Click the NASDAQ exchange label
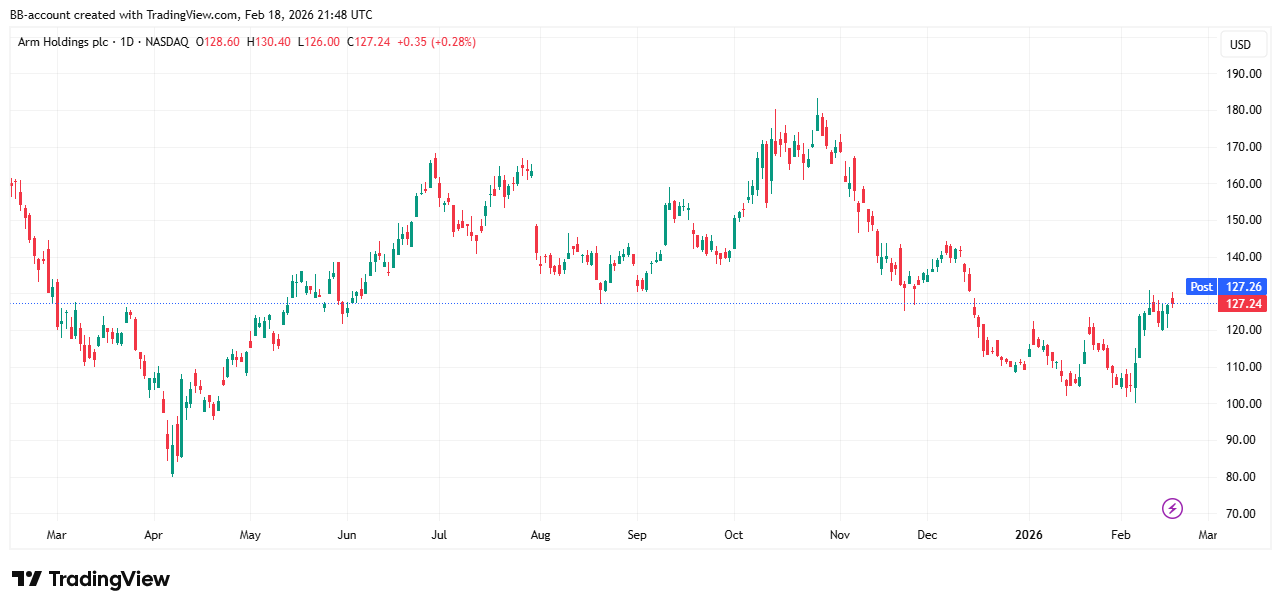Image resolution: width=1281 pixels, height=609 pixels. click(x=167, y=42)
